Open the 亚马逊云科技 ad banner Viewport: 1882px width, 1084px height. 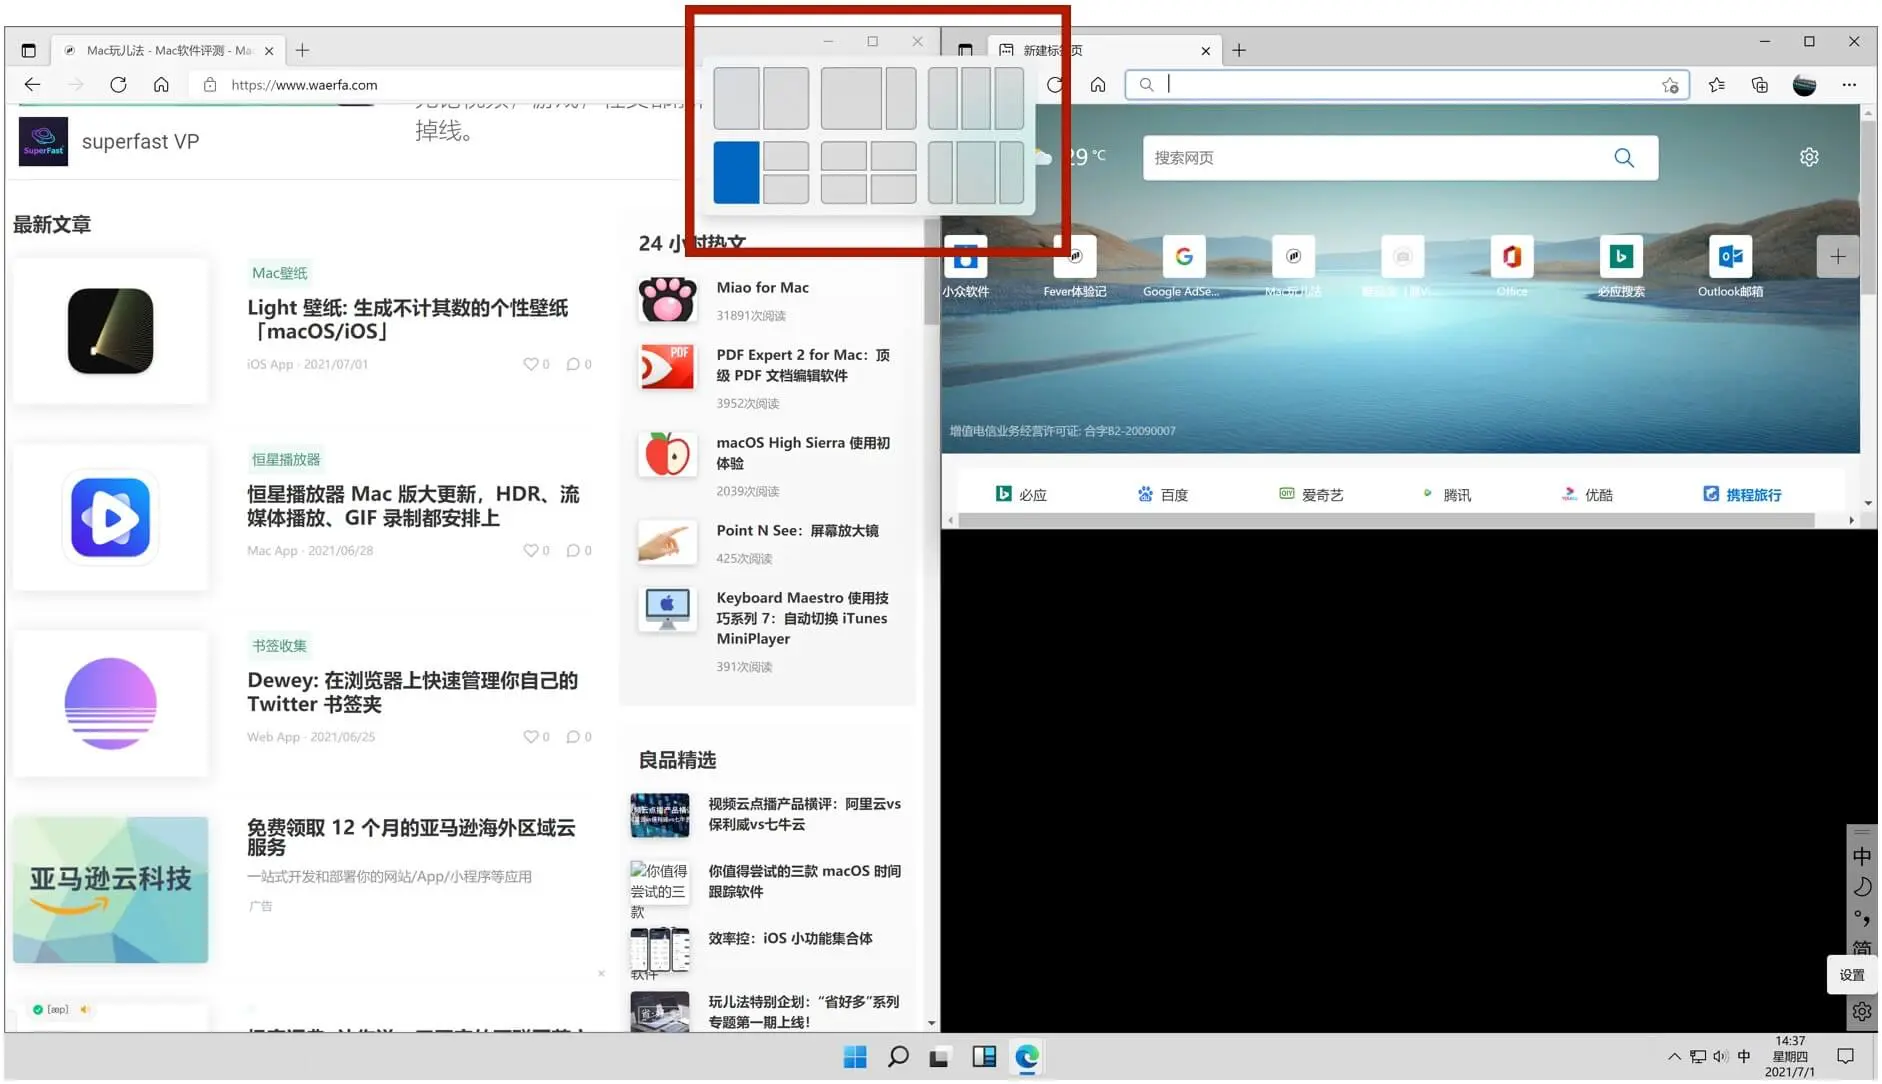click(110, 889)
